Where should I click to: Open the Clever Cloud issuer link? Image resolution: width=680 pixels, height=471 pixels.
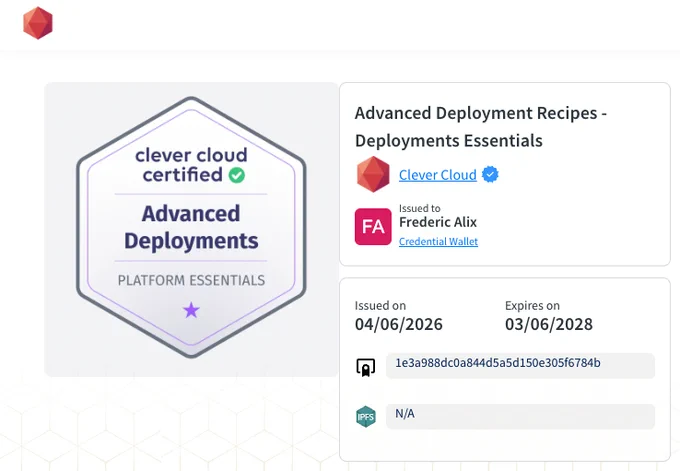coord(438,175)
